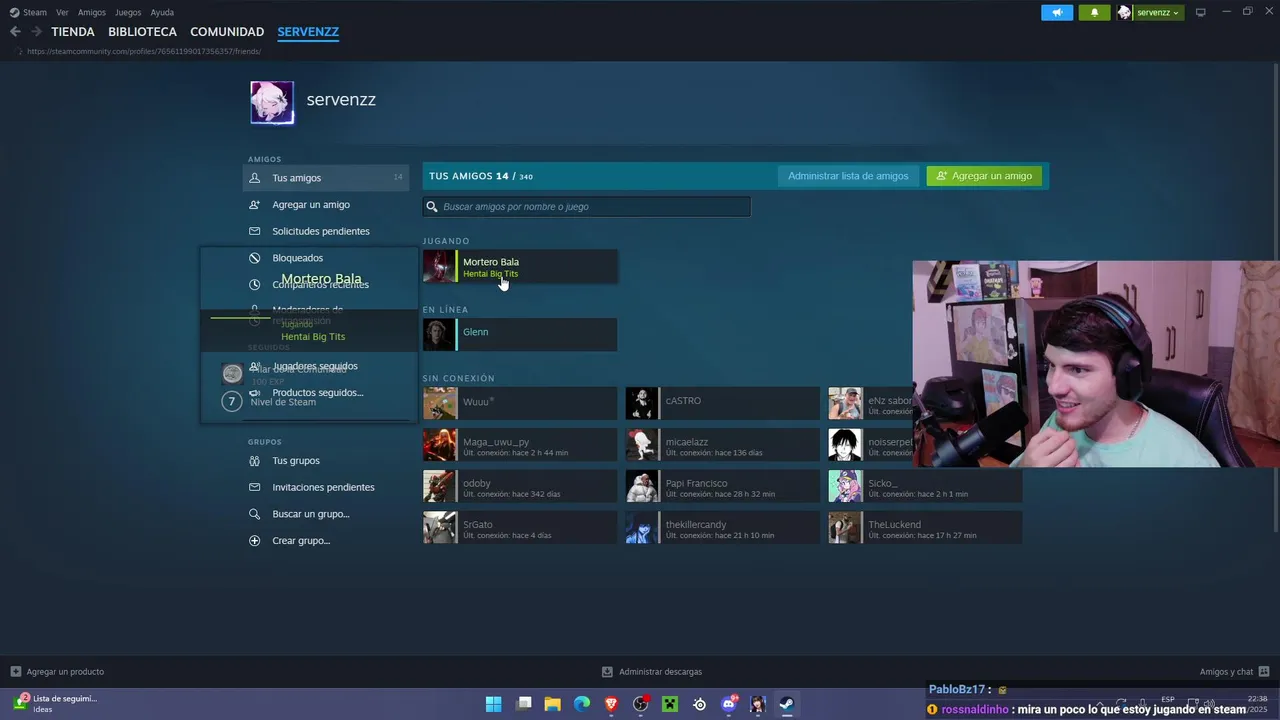Click the Buscar un grupo magnifier icon
Screen dimensions: 1280x720
tap(254, 514)
